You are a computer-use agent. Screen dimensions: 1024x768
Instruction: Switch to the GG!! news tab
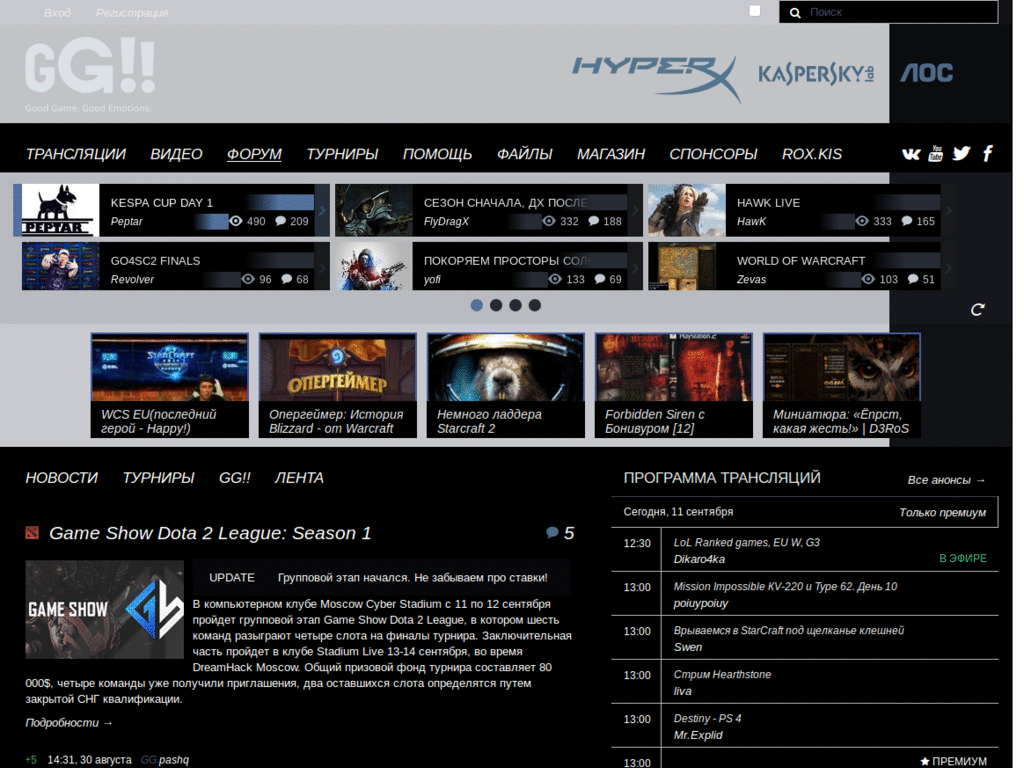point(234,478)
